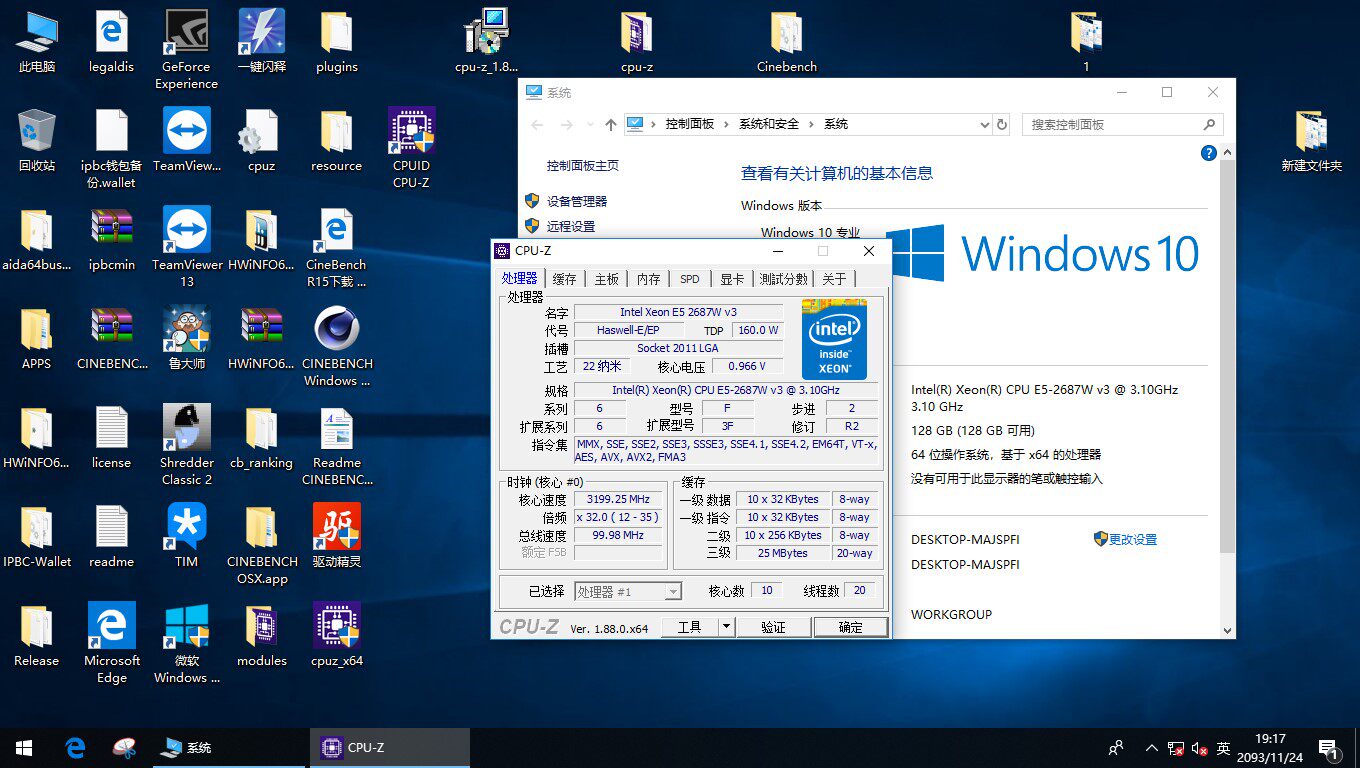Viewport: 1360px width, 768px height.
Task: Open the Windows Start menu
Action: tap(24, 747)
